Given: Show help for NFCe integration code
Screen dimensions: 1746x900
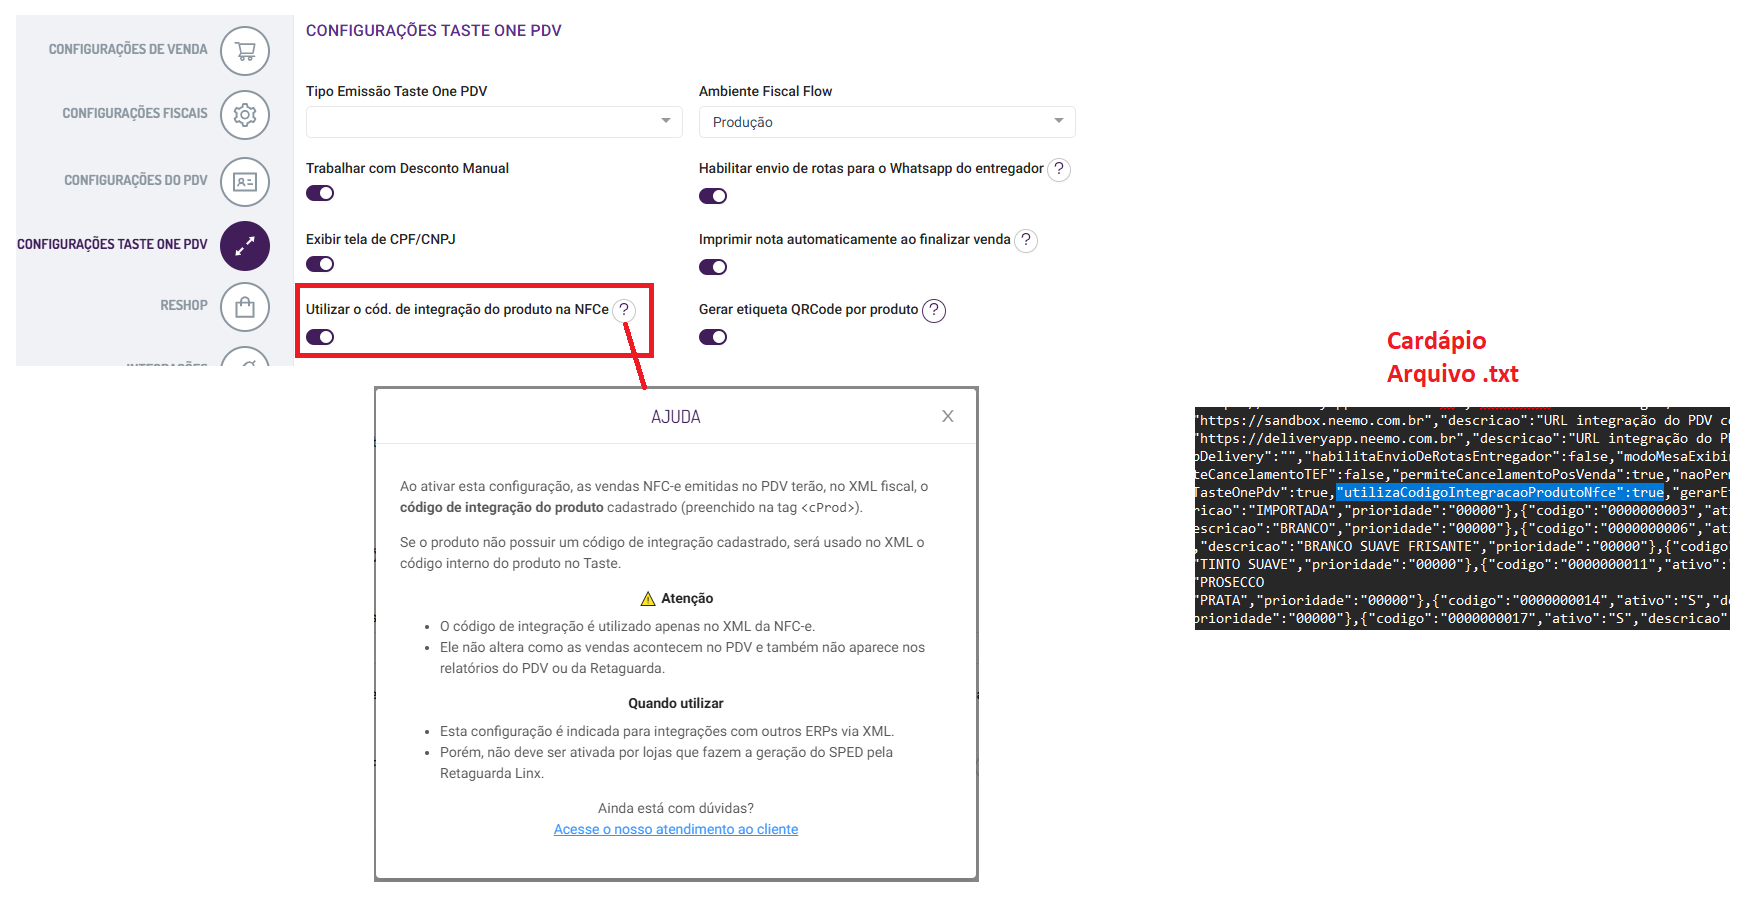Looking at the screenshot, I should [x=624, y=310].
